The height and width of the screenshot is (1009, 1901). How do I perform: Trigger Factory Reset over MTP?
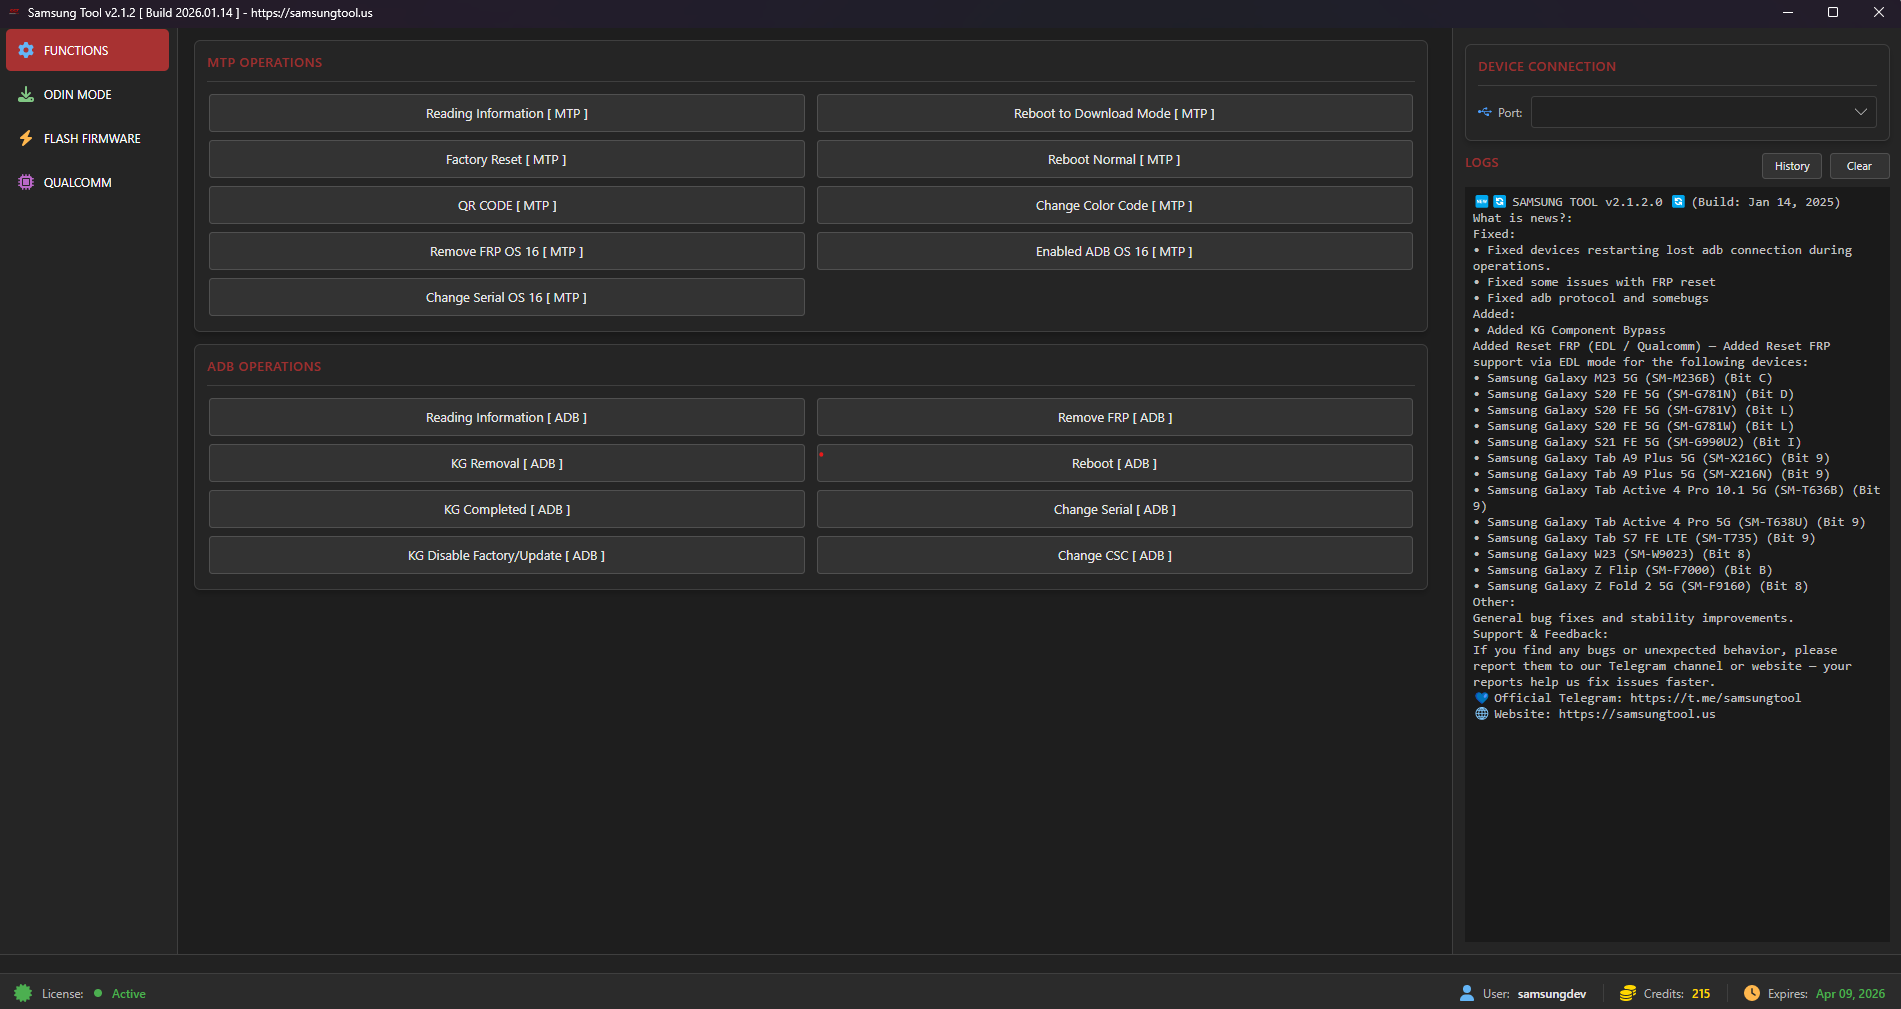pyautogui.click(x=506, y=159)
